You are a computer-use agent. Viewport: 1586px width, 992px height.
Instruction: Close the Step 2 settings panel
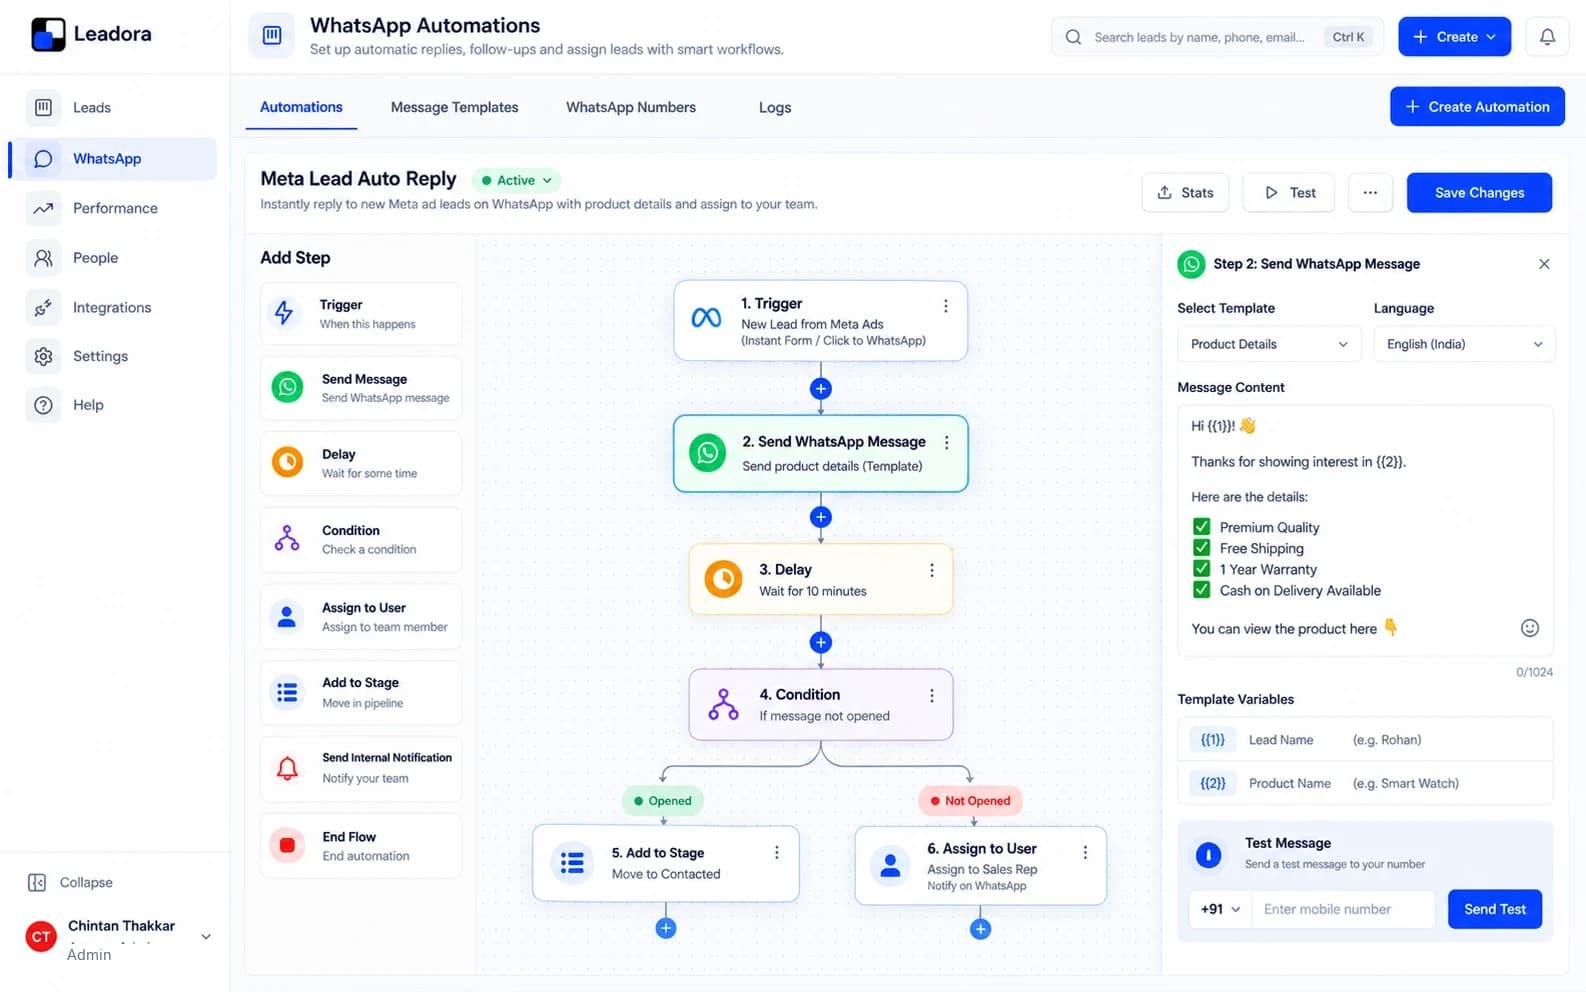coord(1544,264)
